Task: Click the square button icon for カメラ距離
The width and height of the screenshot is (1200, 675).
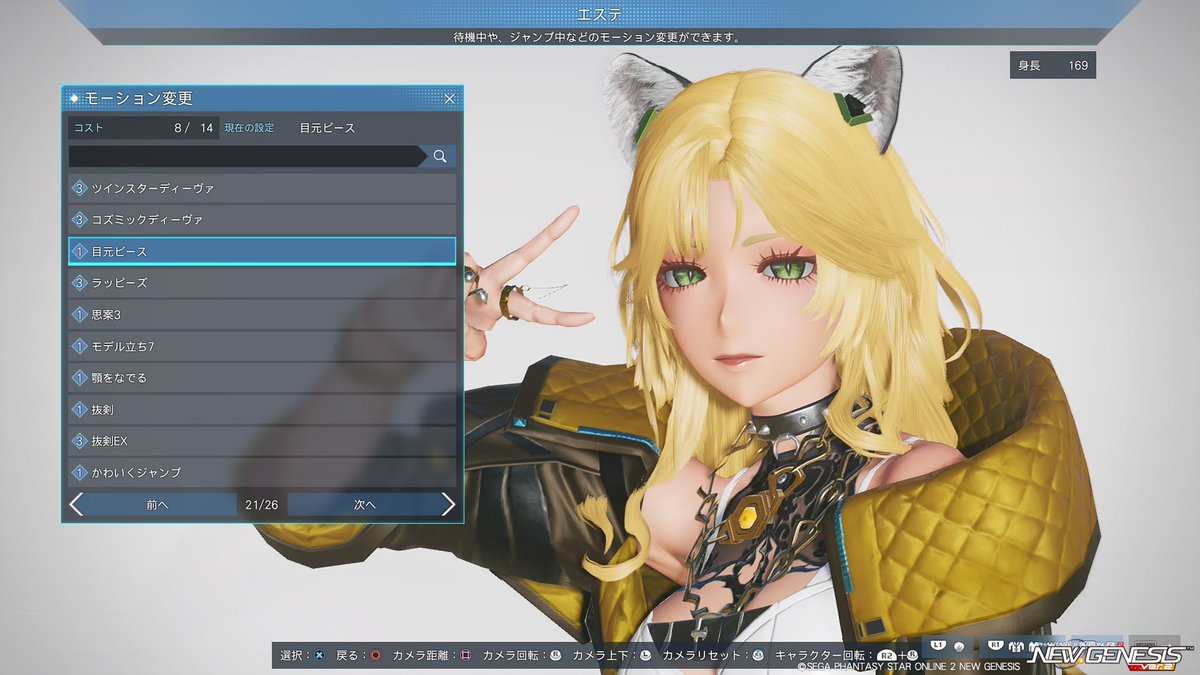Action: [x=465, y=656]
